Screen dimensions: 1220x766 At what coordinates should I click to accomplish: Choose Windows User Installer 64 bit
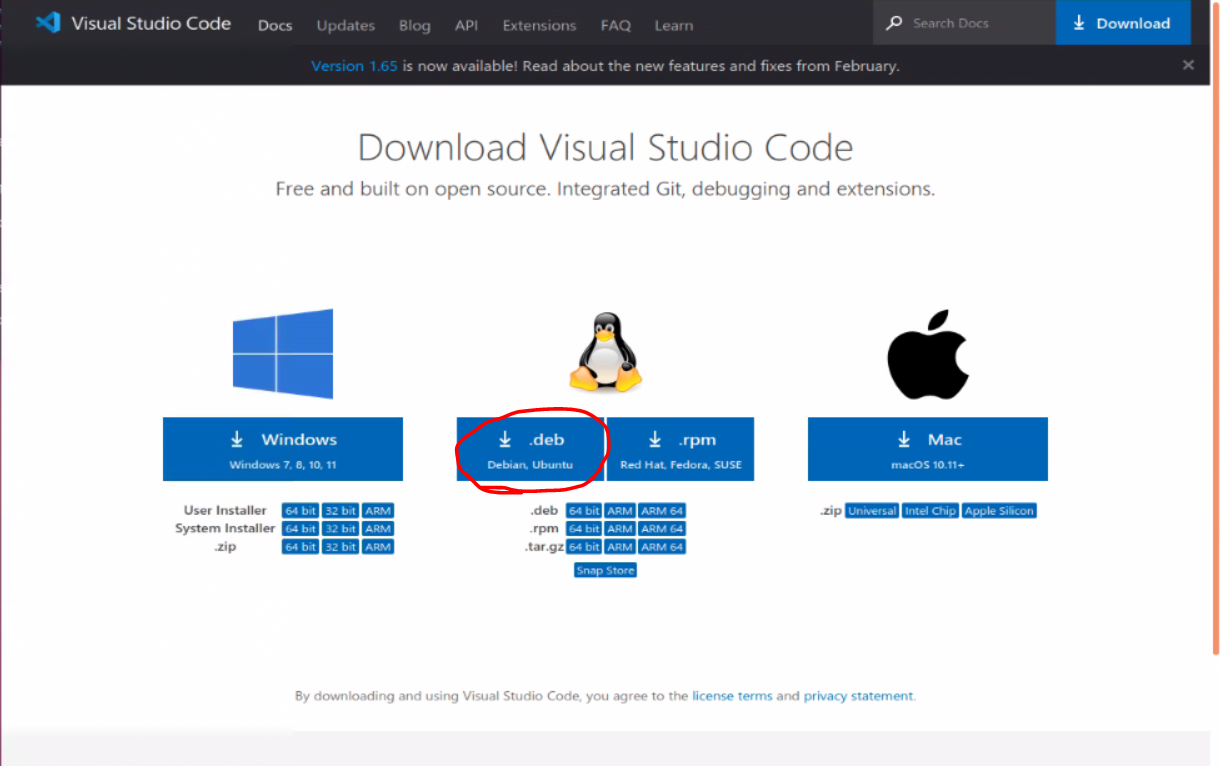[300, 511]
